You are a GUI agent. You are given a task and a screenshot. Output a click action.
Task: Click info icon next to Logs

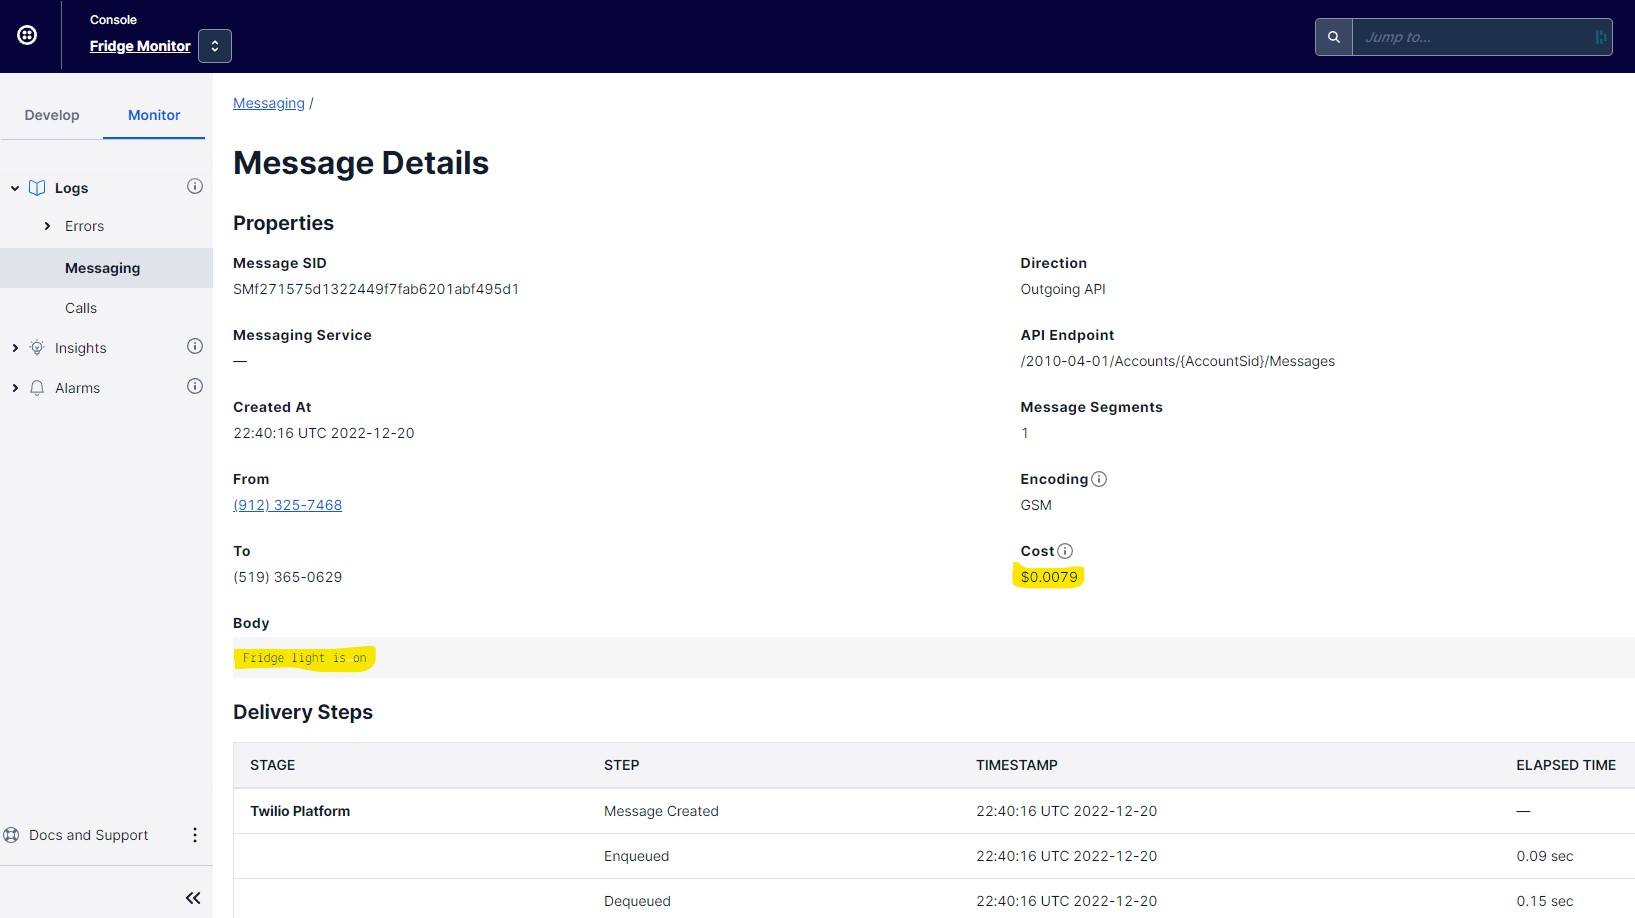coord(195,187)
